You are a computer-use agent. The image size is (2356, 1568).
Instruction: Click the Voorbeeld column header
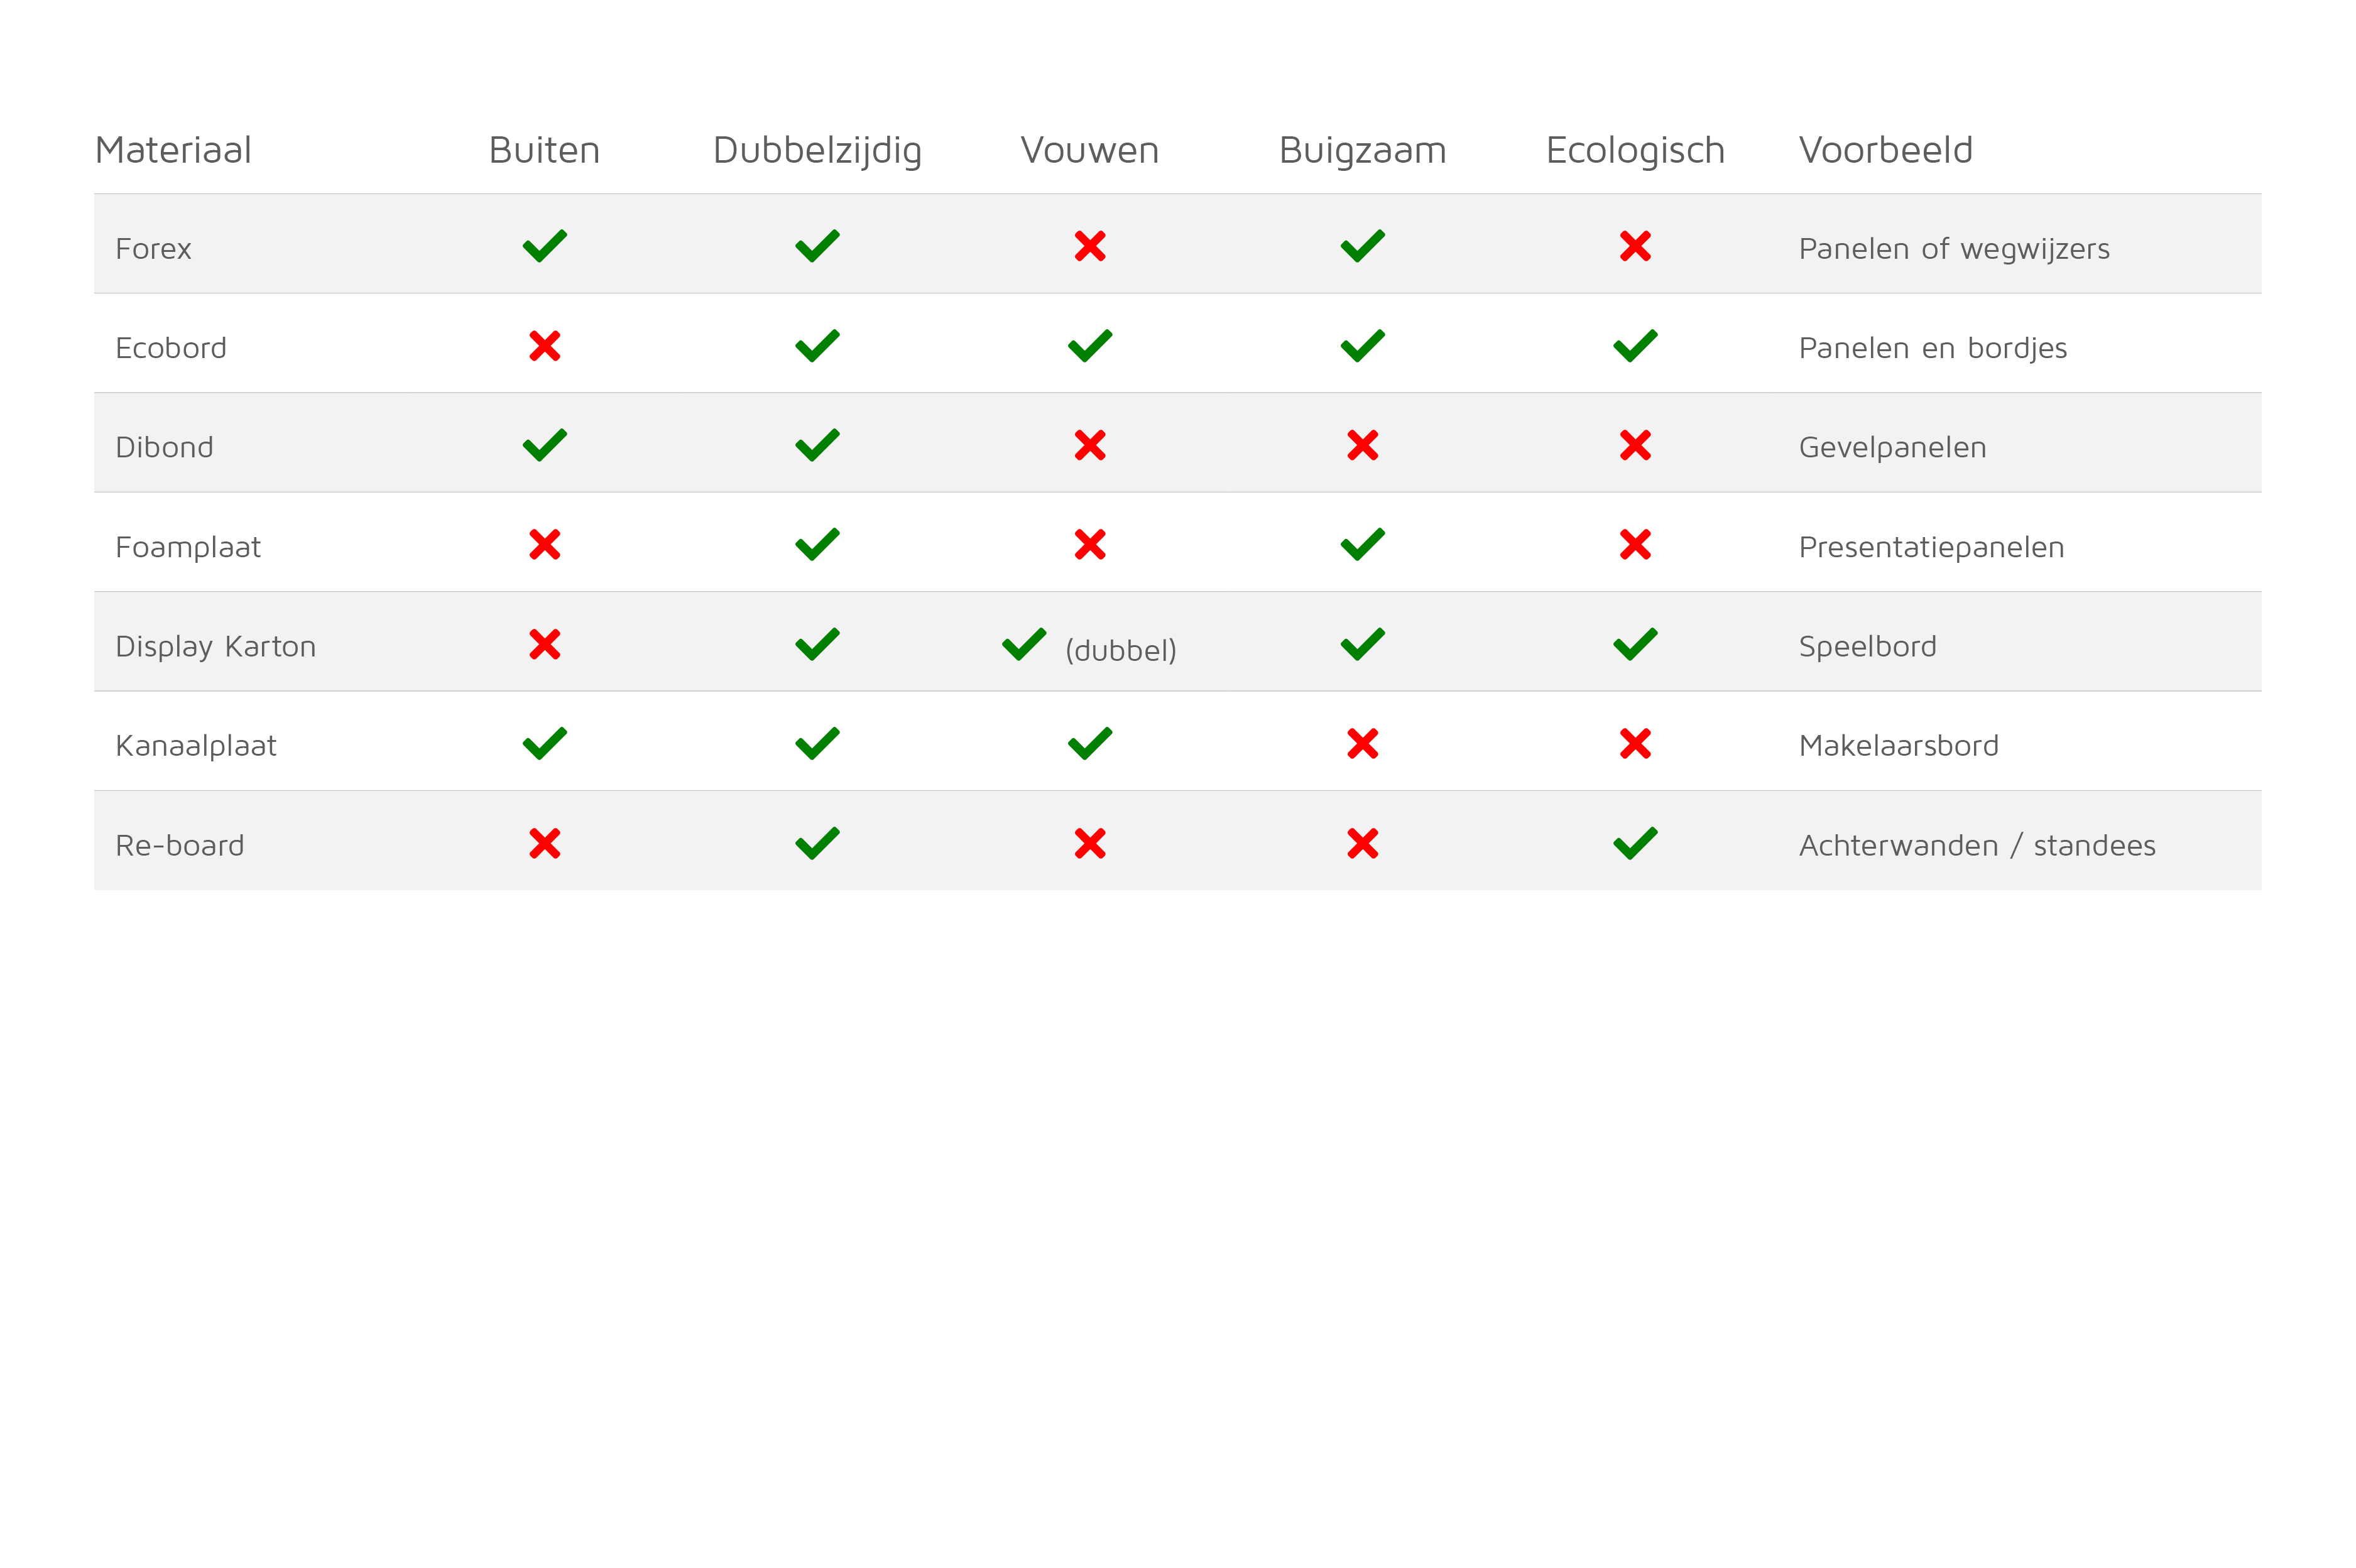pos(1885,150)
